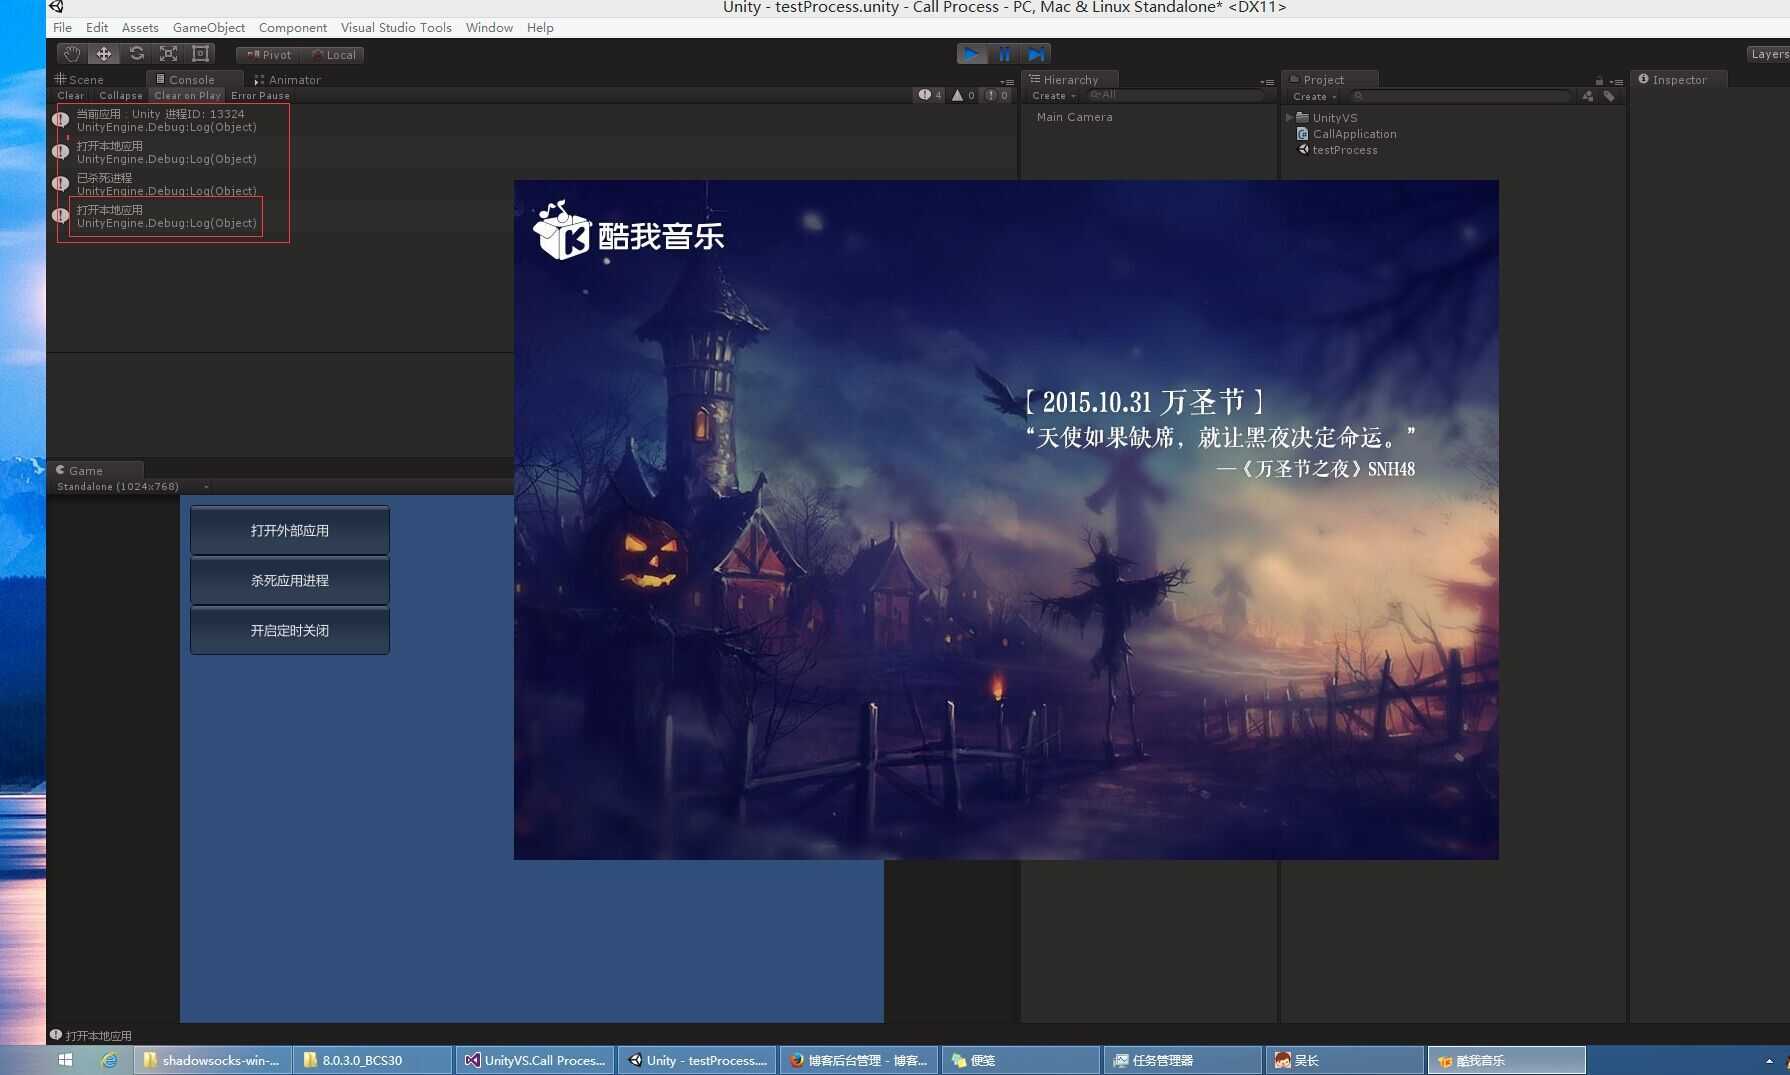Switch to 任务管理器 taskbar item
The width and height of the screenshot is (1790, 1075).
click(1183, 1060)
